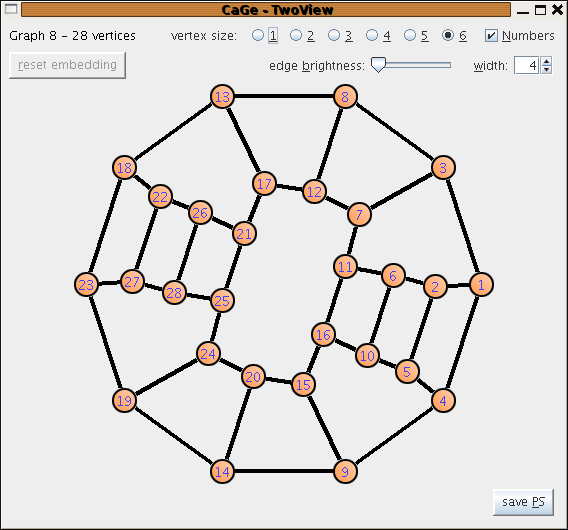
Task: Click the window menu icon in title bar
Action: (x=11, y=9)
